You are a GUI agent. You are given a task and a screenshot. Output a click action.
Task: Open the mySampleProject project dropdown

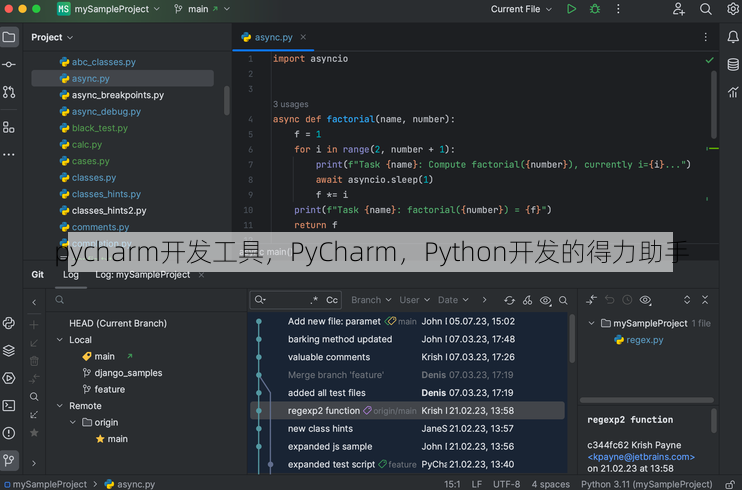(108, 9)
